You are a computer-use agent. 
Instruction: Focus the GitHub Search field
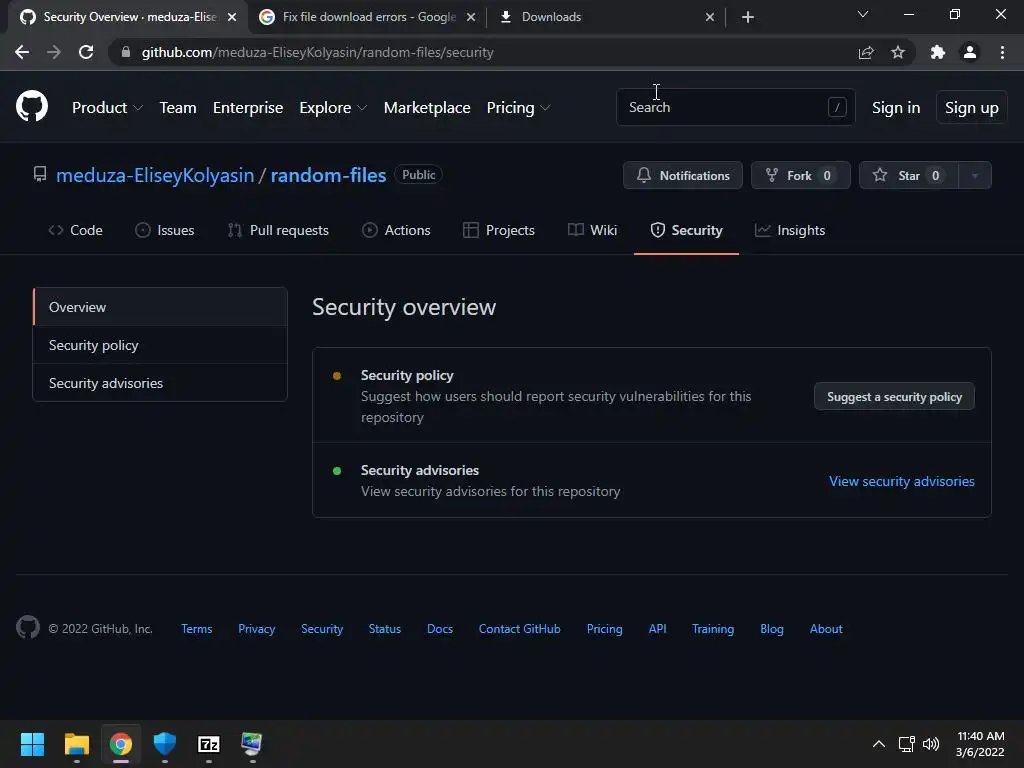[735, 107]
